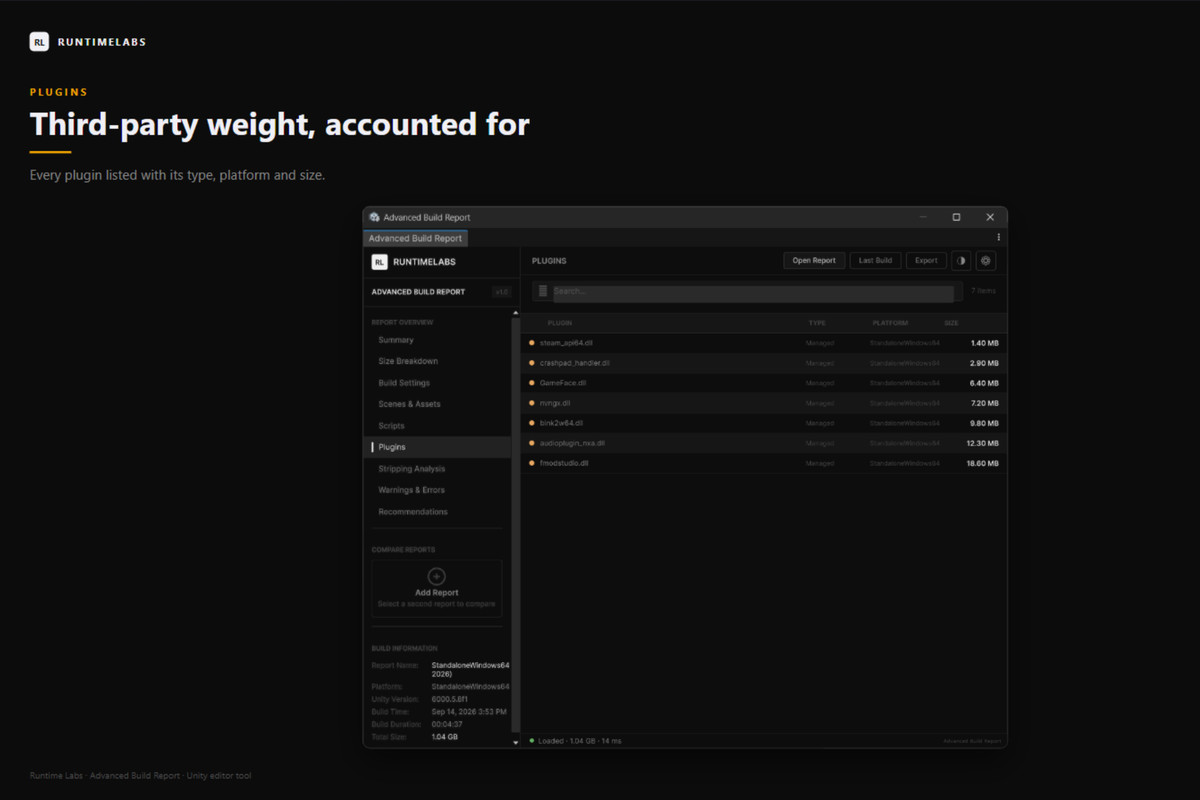Select the bink2w64.dll plugin row

pyautogui.click(x=764, y=423)
